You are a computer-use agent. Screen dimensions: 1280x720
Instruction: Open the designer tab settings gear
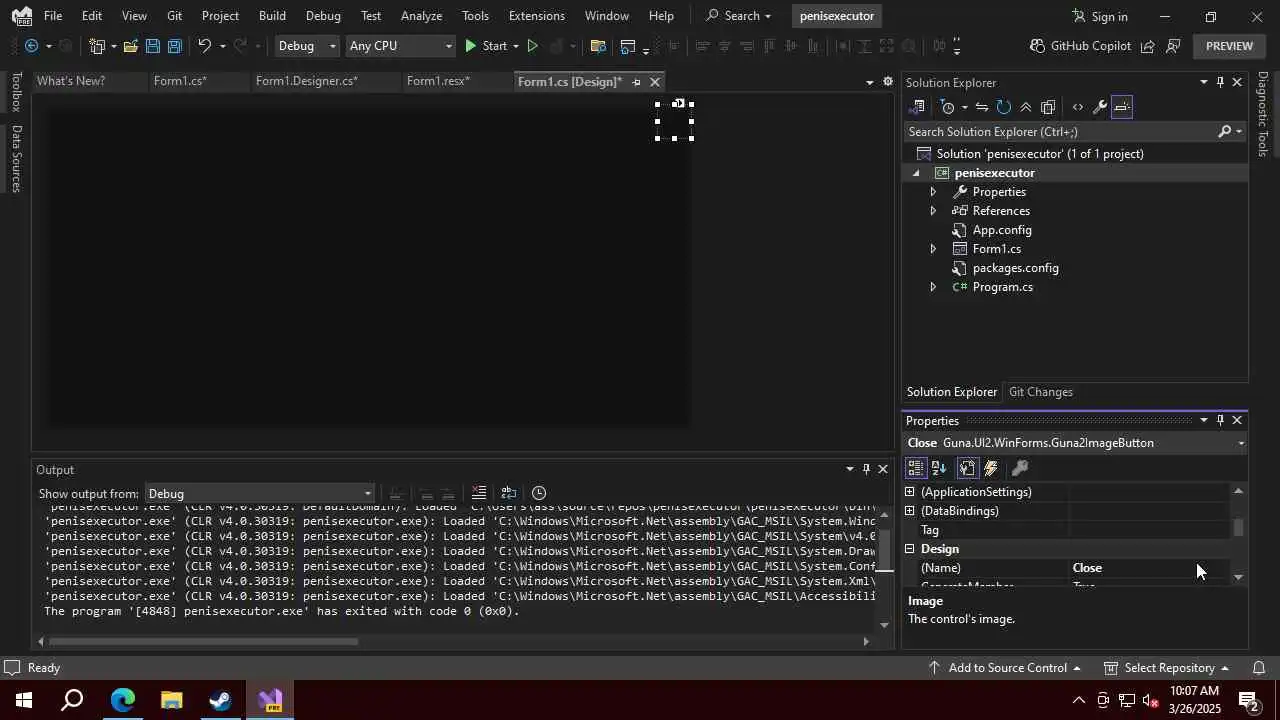click(x=887, y=82)
